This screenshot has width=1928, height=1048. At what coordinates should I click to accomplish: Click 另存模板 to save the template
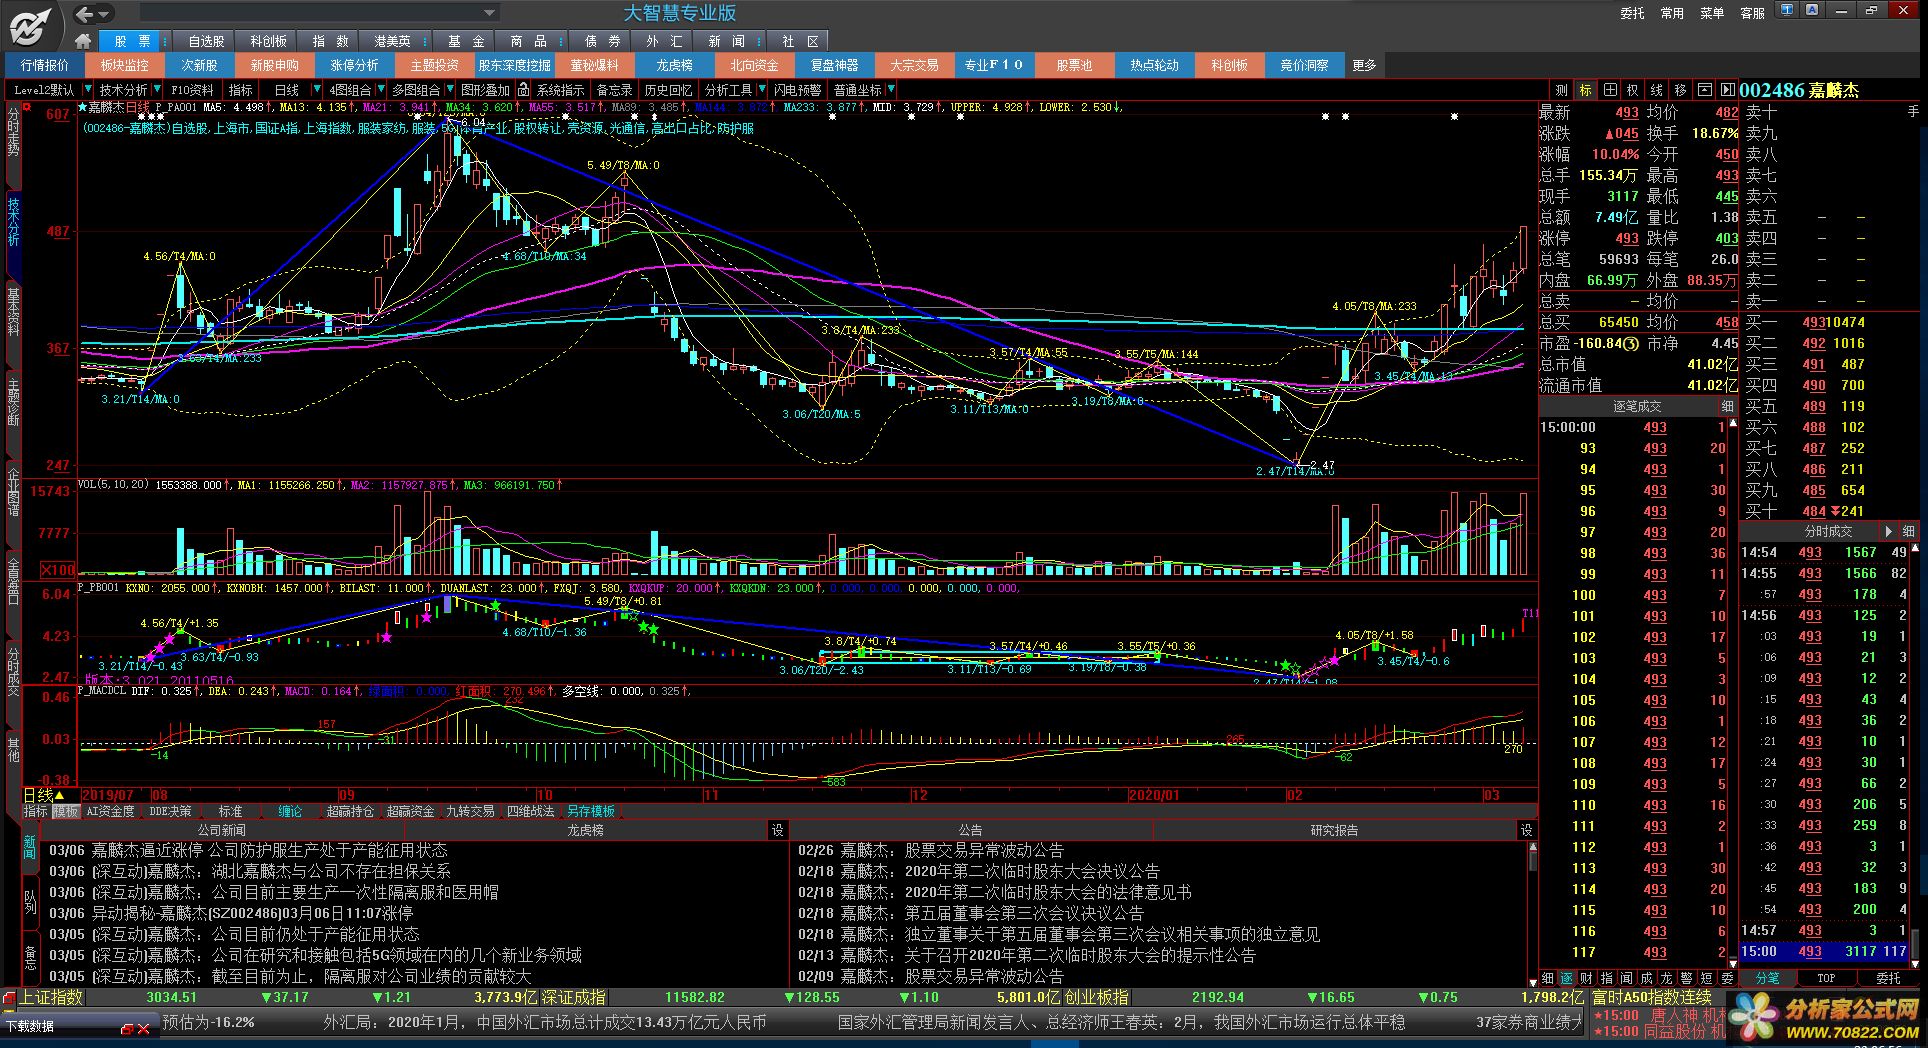tap(591, 812)
